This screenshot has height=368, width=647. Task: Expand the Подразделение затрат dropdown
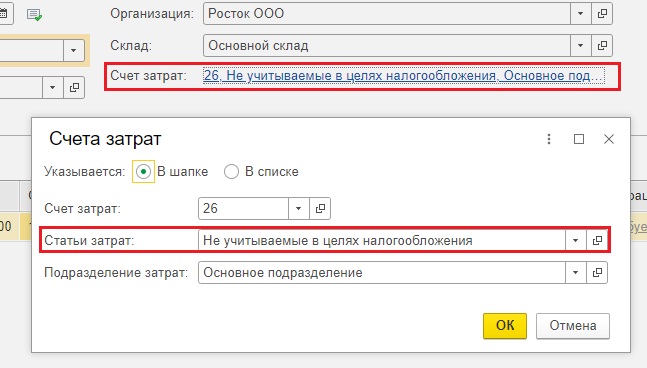[576, 272]
